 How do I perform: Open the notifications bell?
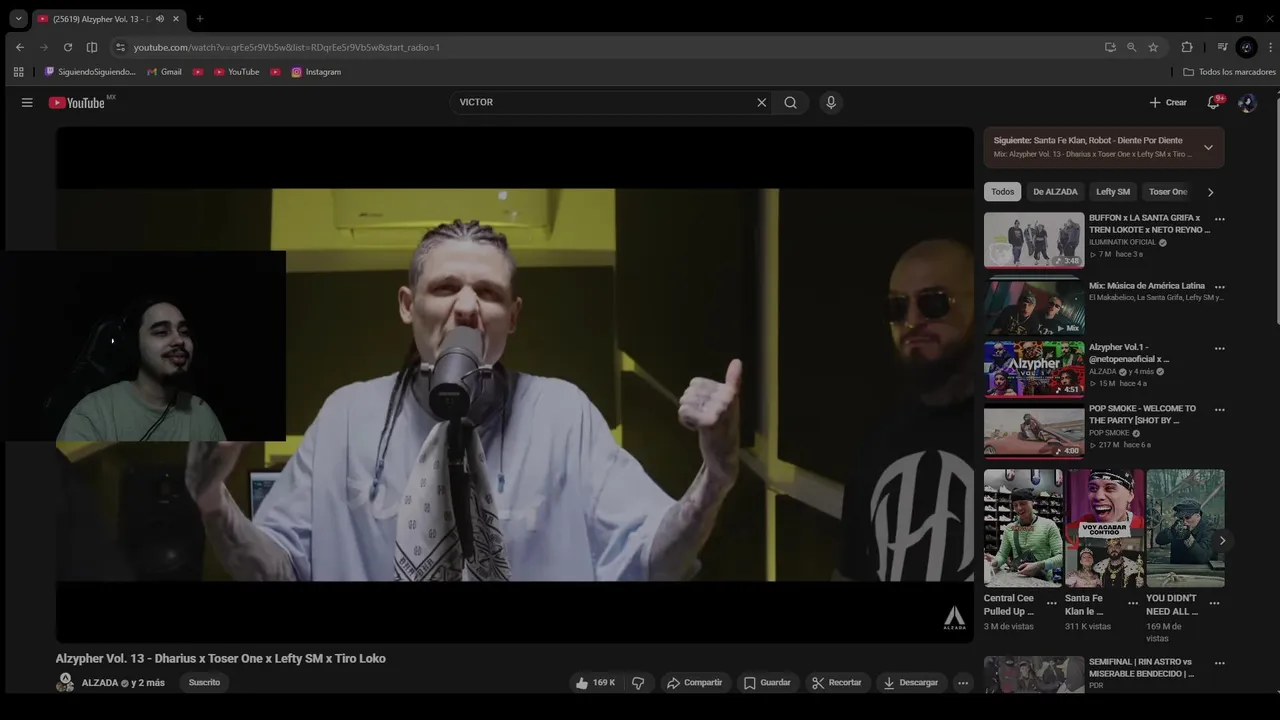1213,102
